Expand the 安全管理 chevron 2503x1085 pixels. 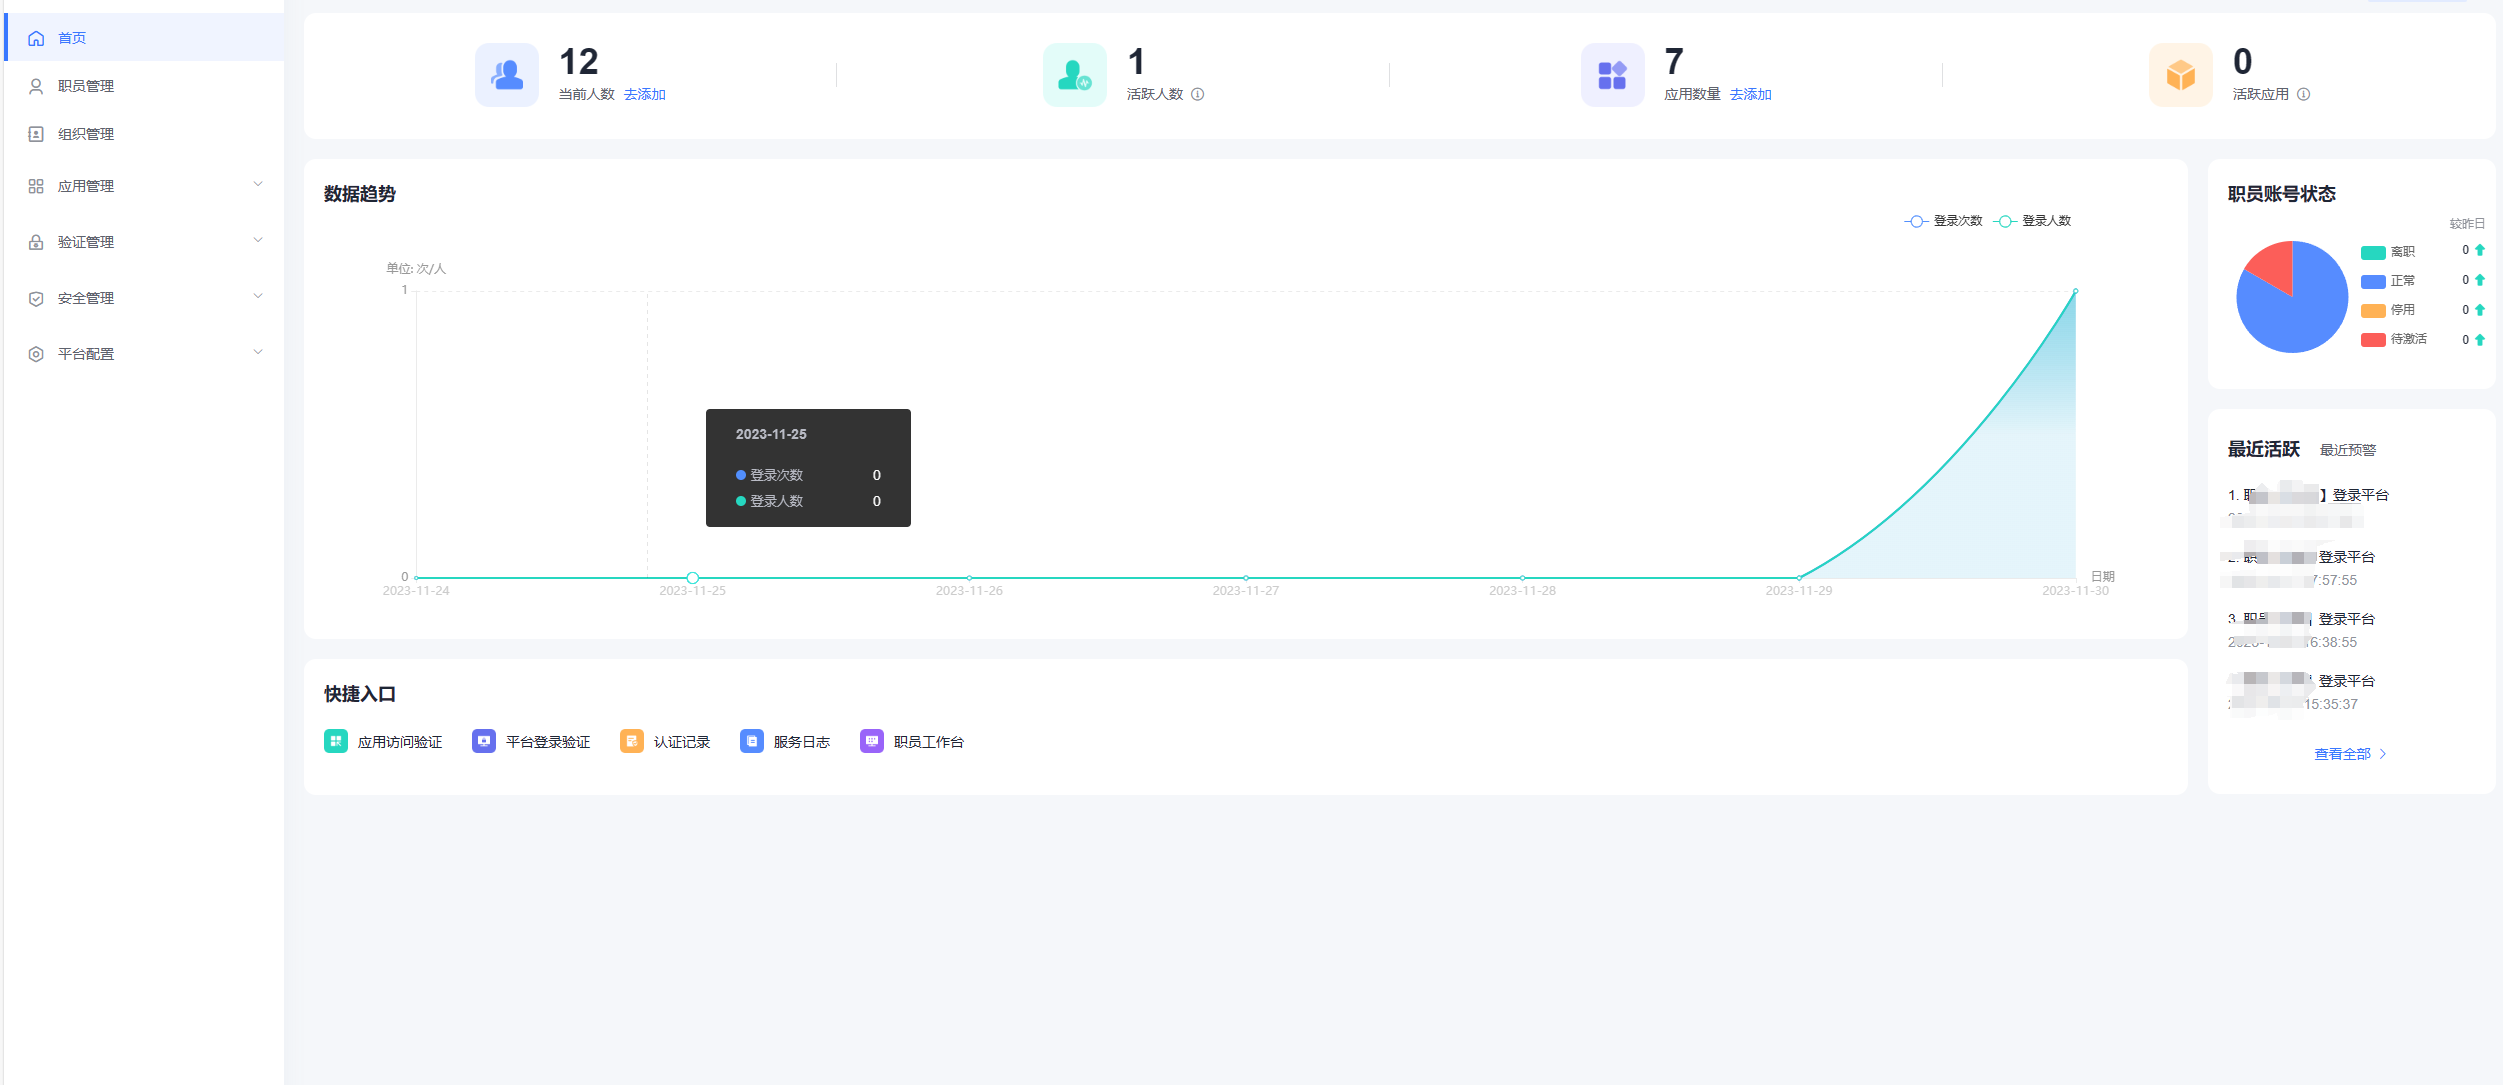click(x=258, y=296)
